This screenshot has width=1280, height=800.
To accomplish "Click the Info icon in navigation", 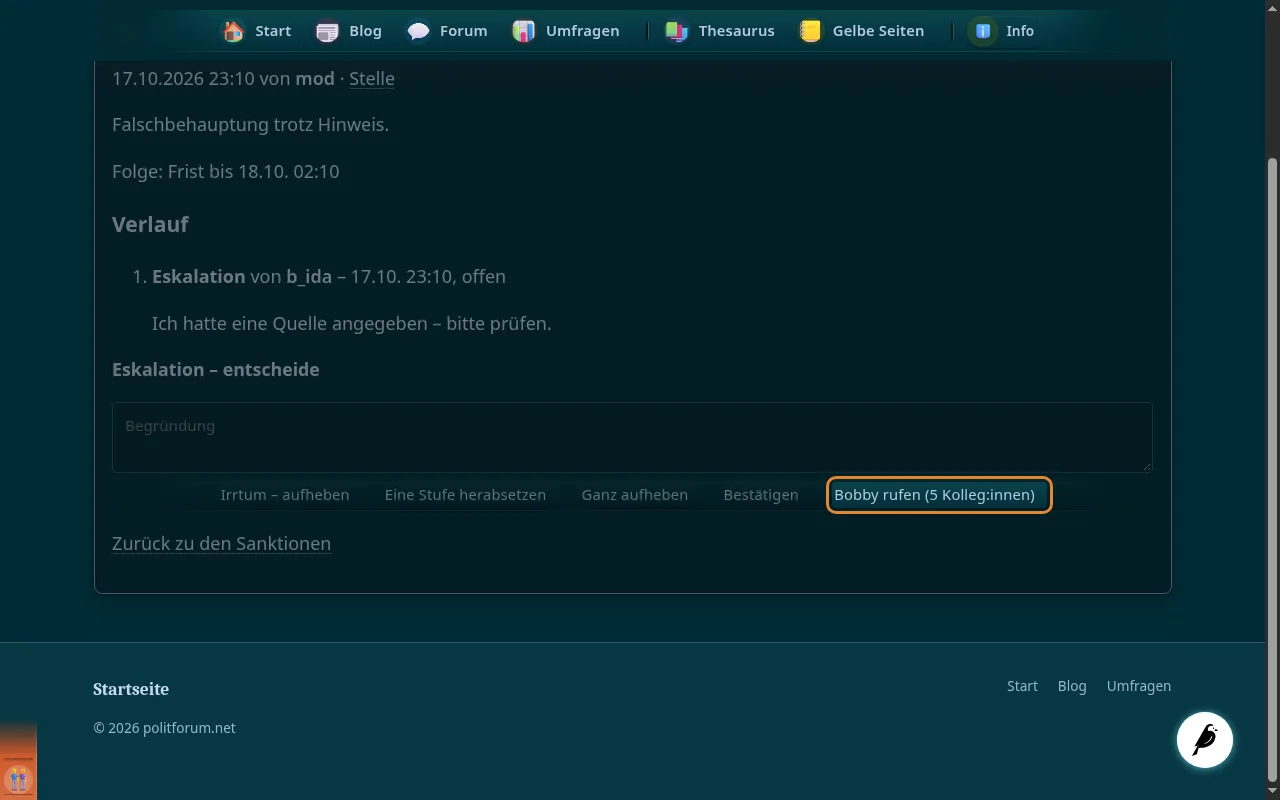I will click(983, 31).
